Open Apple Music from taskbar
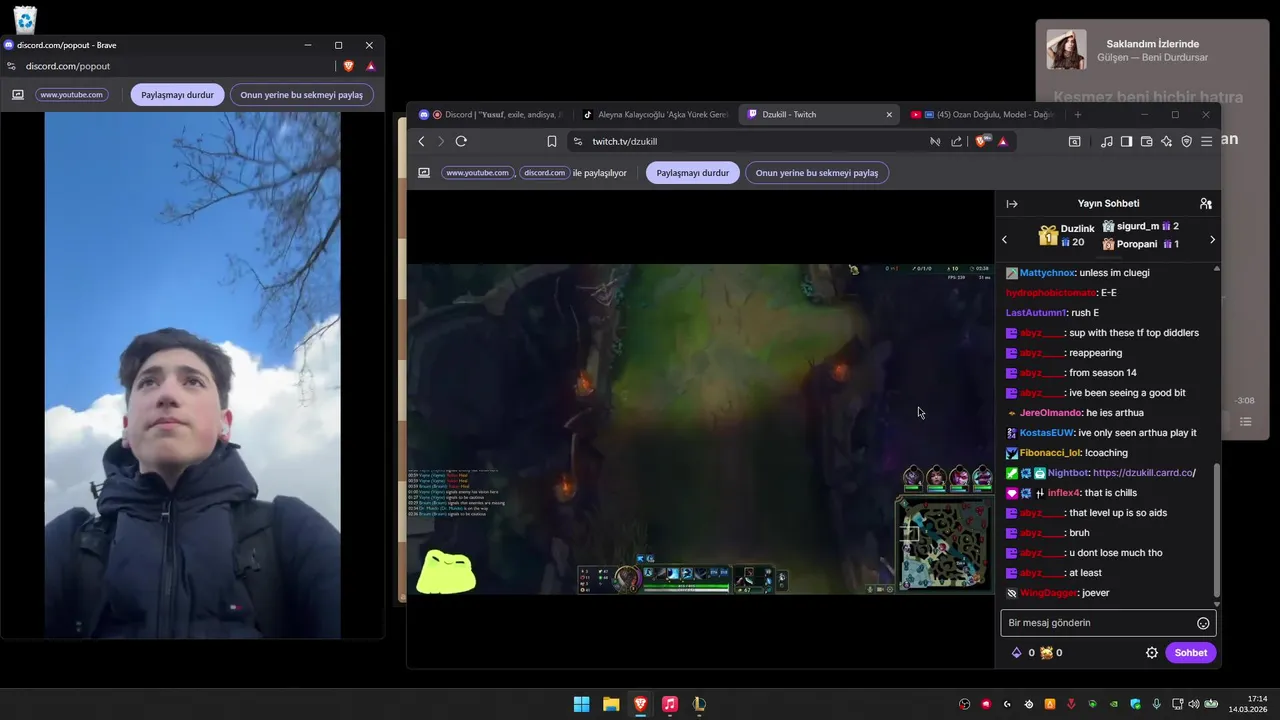The width and height of the screenshot is (1280, 720). click(x=670, y=704)
